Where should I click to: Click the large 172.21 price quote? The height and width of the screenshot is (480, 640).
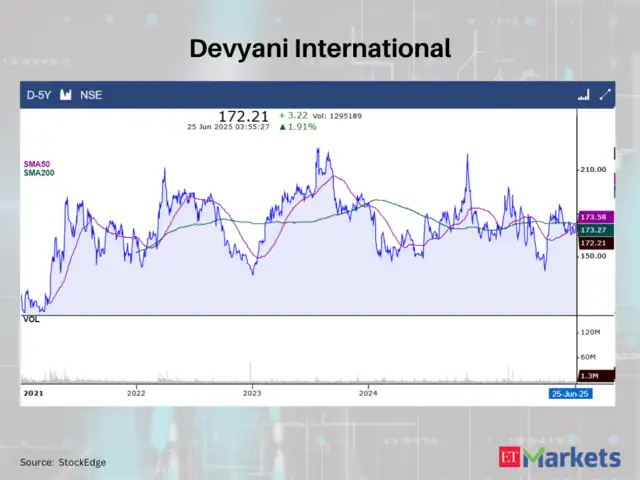click(244, 116)
